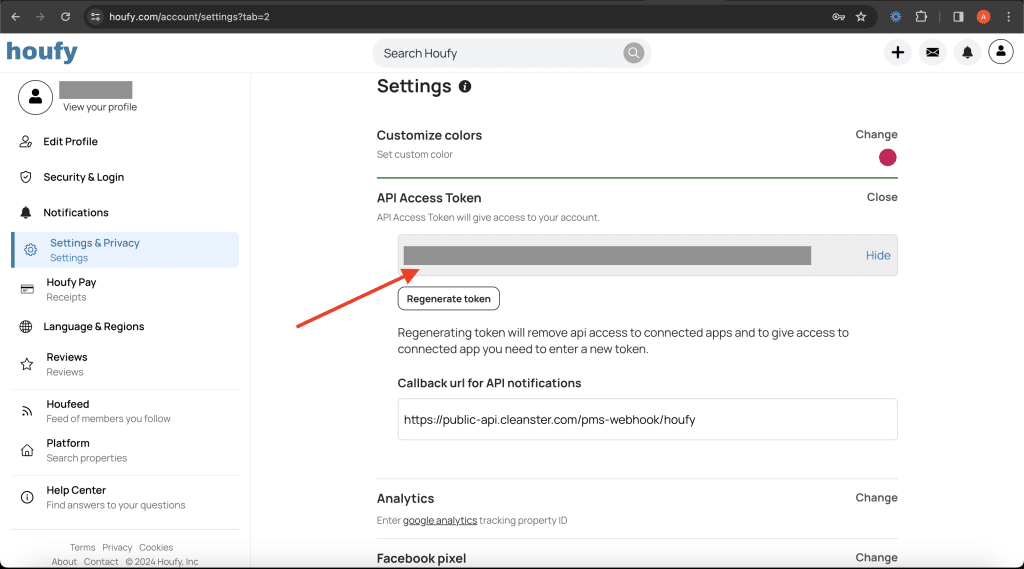Click the Settings info icon

pyautogui.click(x=465, y=86)
